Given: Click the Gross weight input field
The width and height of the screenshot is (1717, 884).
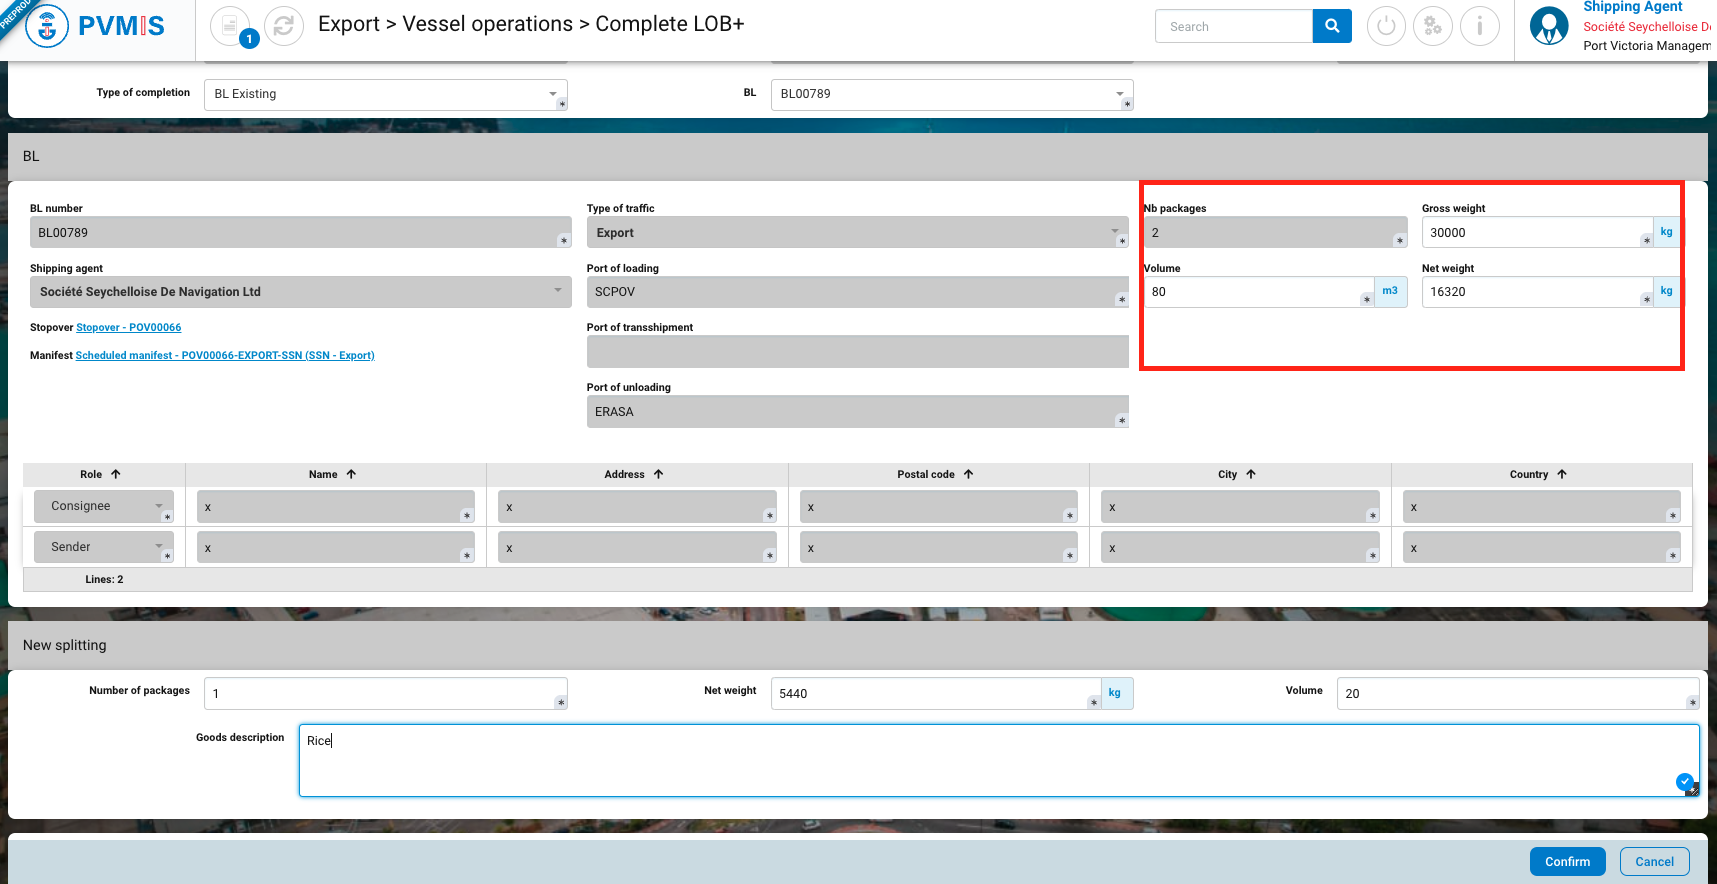Looking at the screenshot, I should (1532, 233).
